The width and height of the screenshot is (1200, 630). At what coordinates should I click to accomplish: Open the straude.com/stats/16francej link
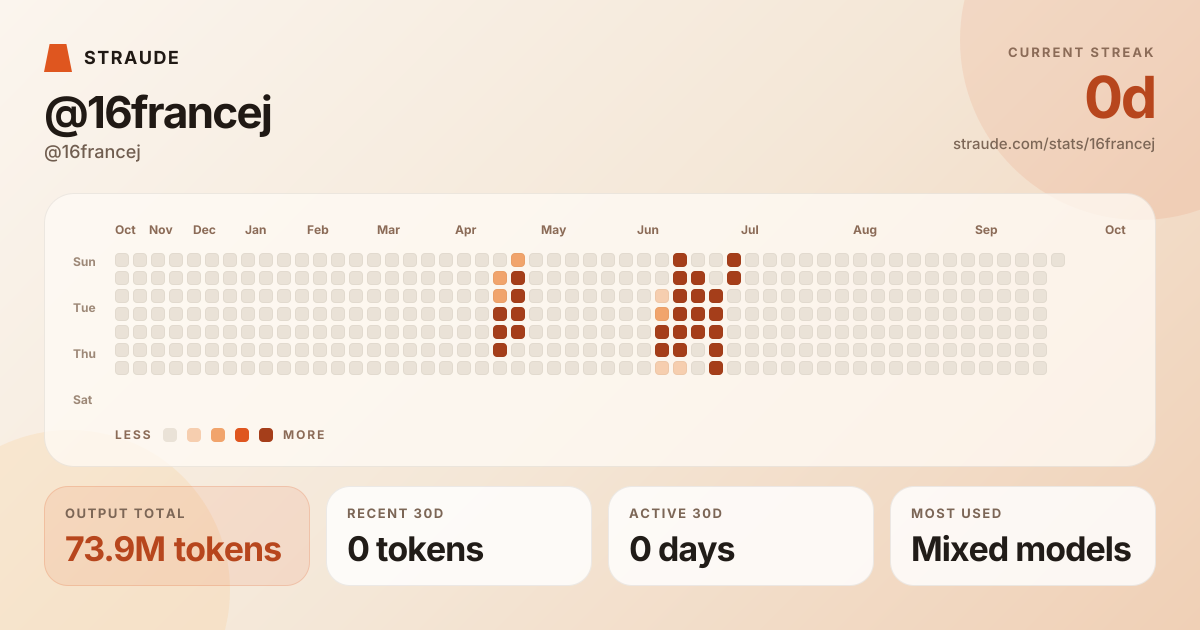[x=1054, y=144]
